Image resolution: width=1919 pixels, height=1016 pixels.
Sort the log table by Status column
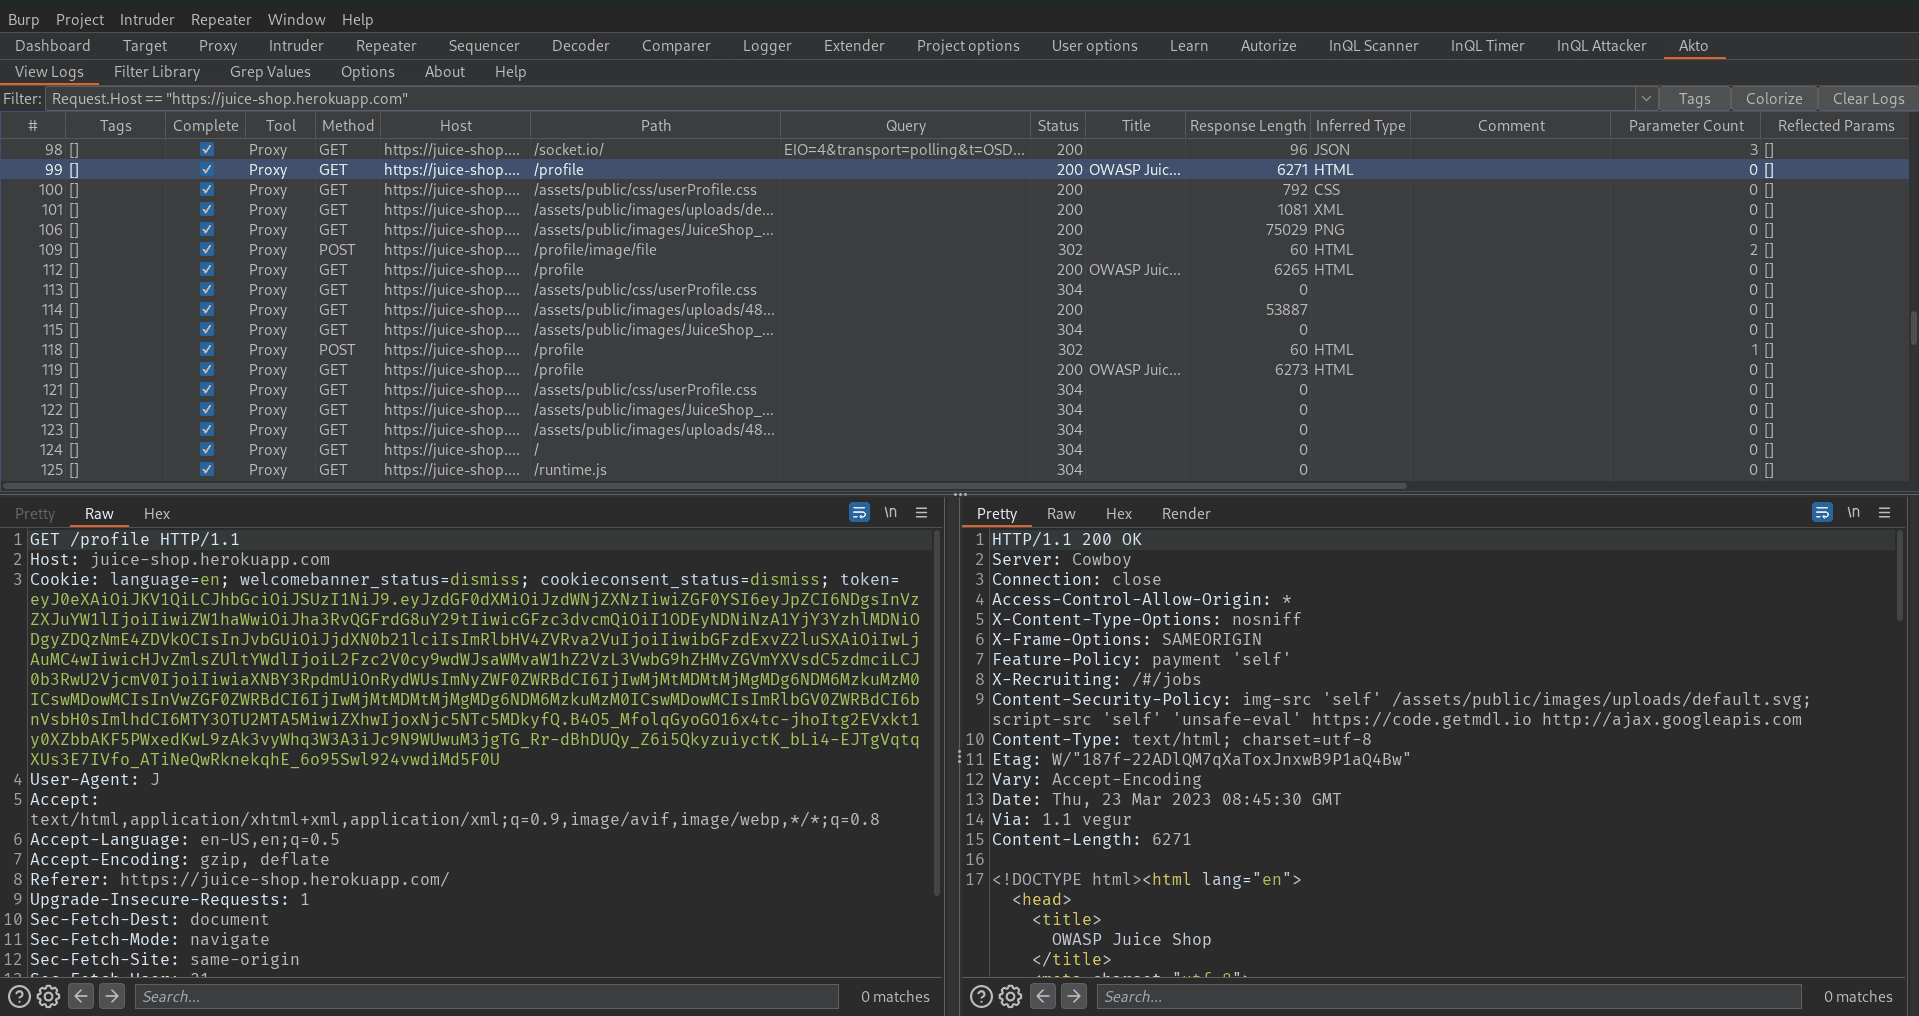tap(1057, 126)
